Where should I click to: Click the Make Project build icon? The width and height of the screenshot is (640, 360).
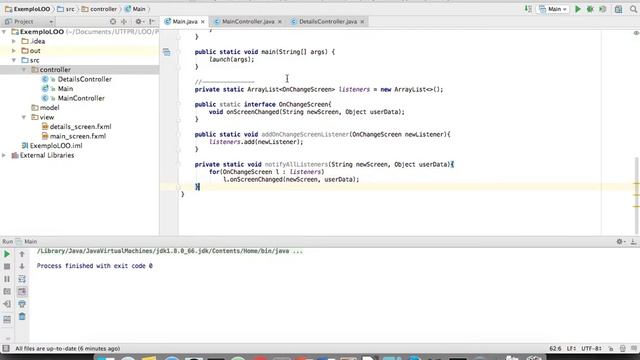528,9
